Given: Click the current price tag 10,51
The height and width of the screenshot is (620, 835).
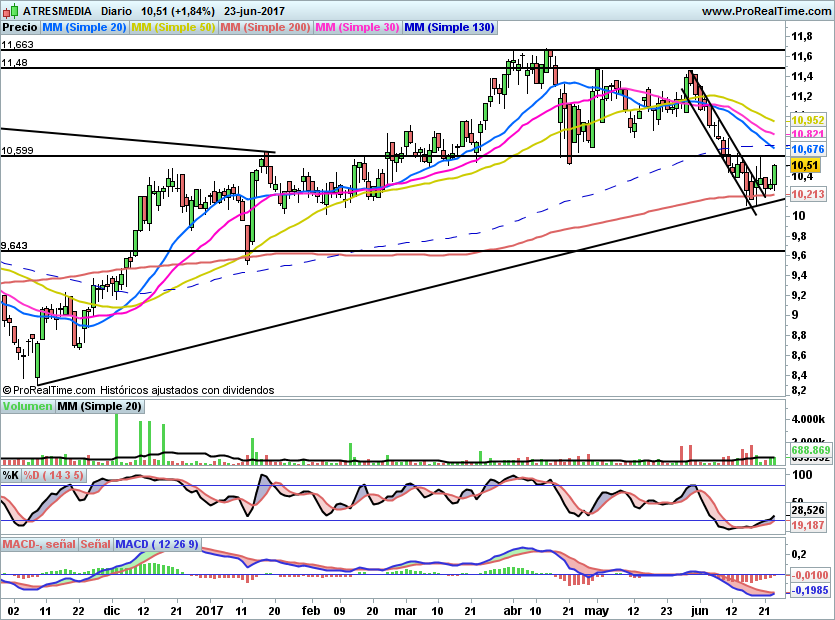Looking at the screenshot, I should click(806, 166).
